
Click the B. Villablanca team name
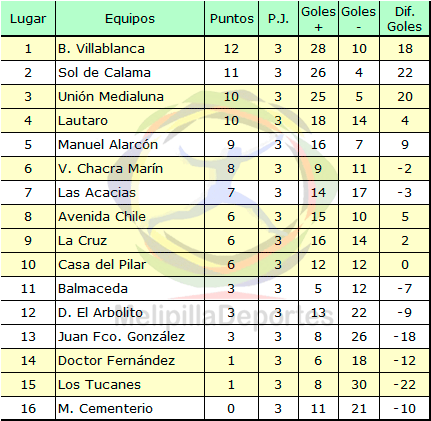pos(101,49)
